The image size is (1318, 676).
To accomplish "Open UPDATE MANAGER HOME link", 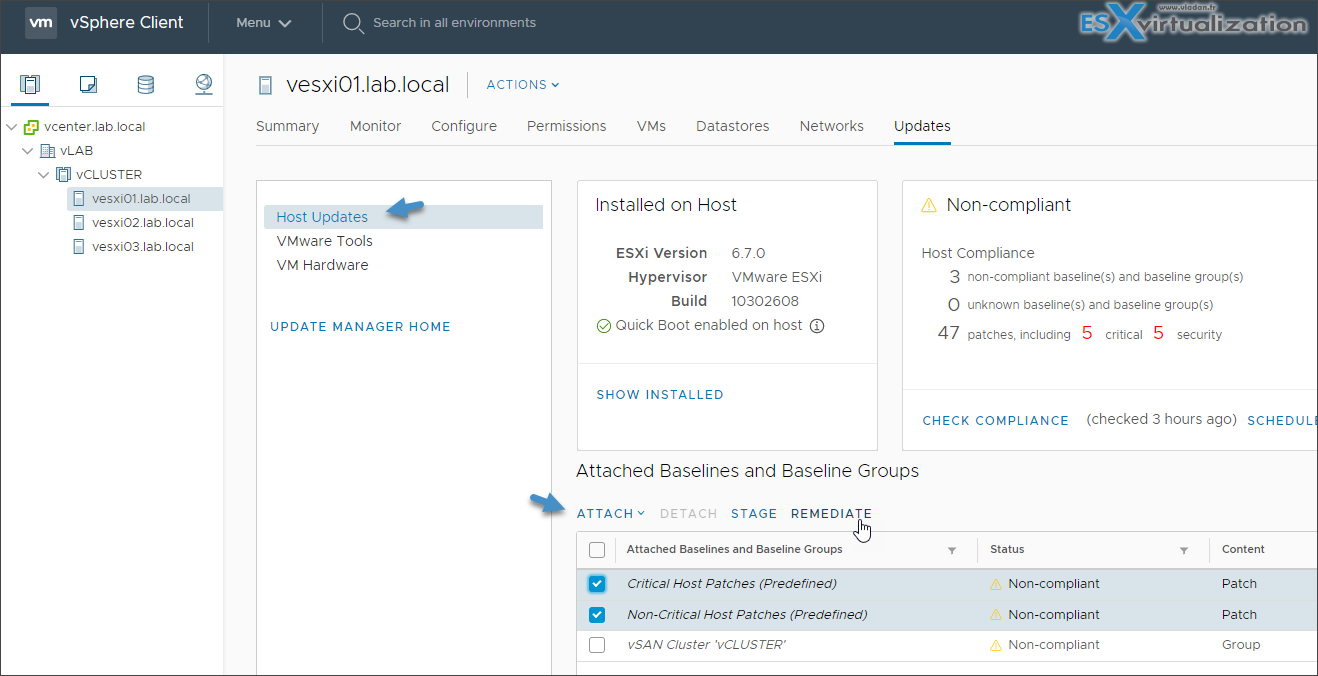I will (x=360, y=327).
